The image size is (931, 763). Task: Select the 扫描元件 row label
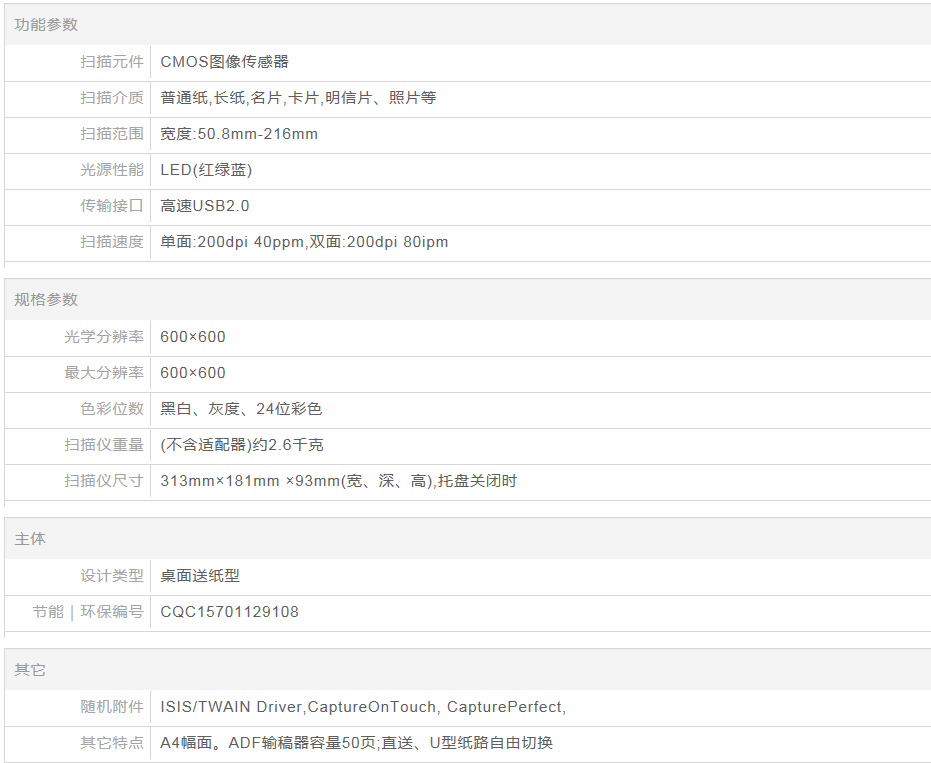(112, 62)
